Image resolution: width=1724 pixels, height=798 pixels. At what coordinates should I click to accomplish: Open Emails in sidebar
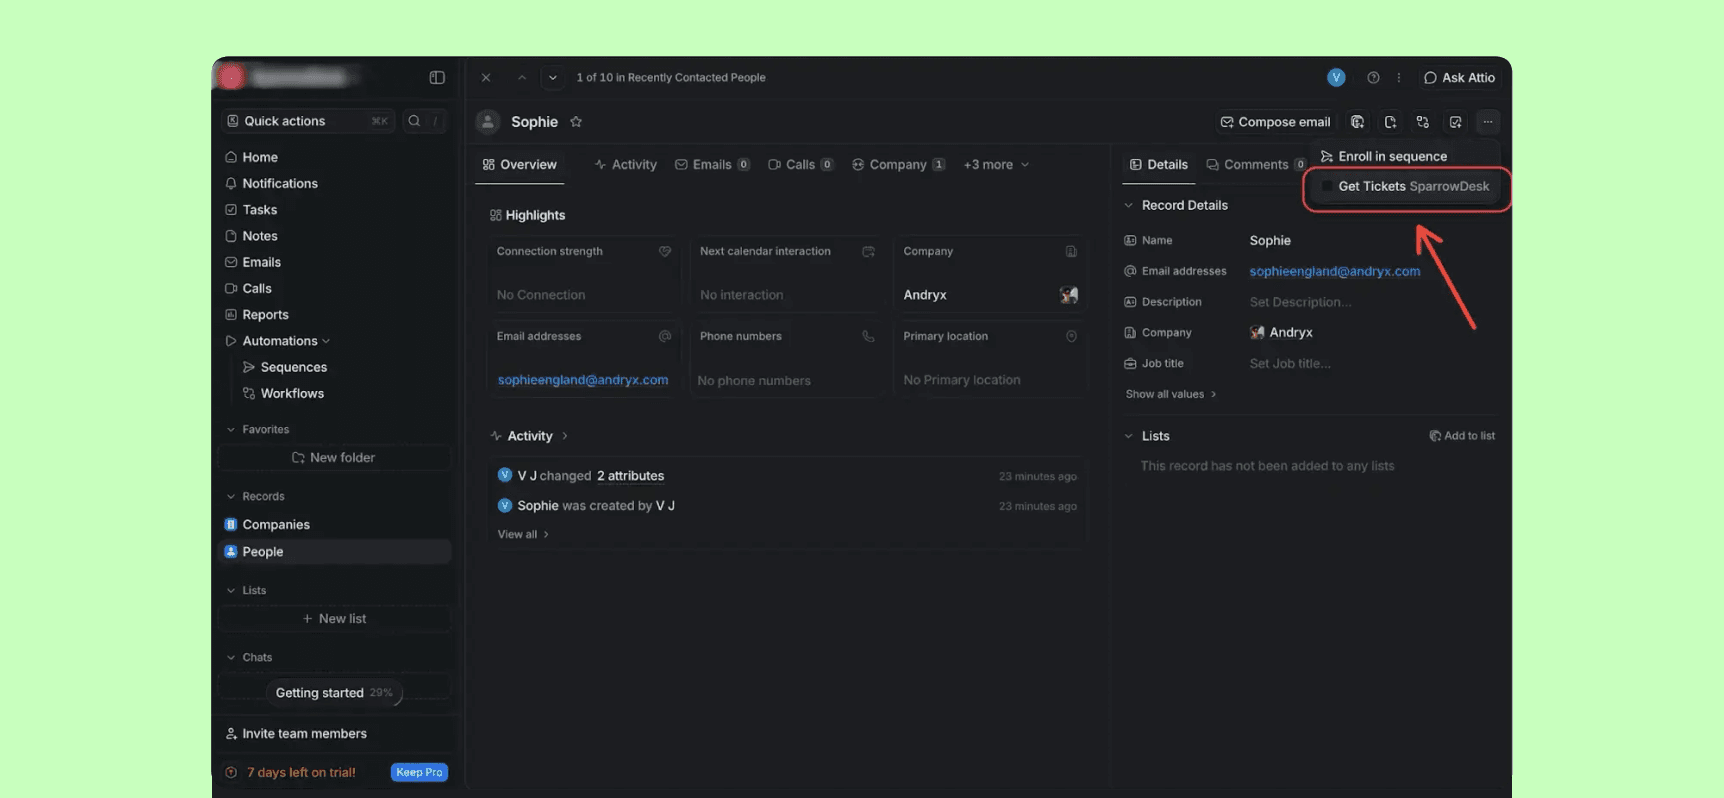(335, 262)
